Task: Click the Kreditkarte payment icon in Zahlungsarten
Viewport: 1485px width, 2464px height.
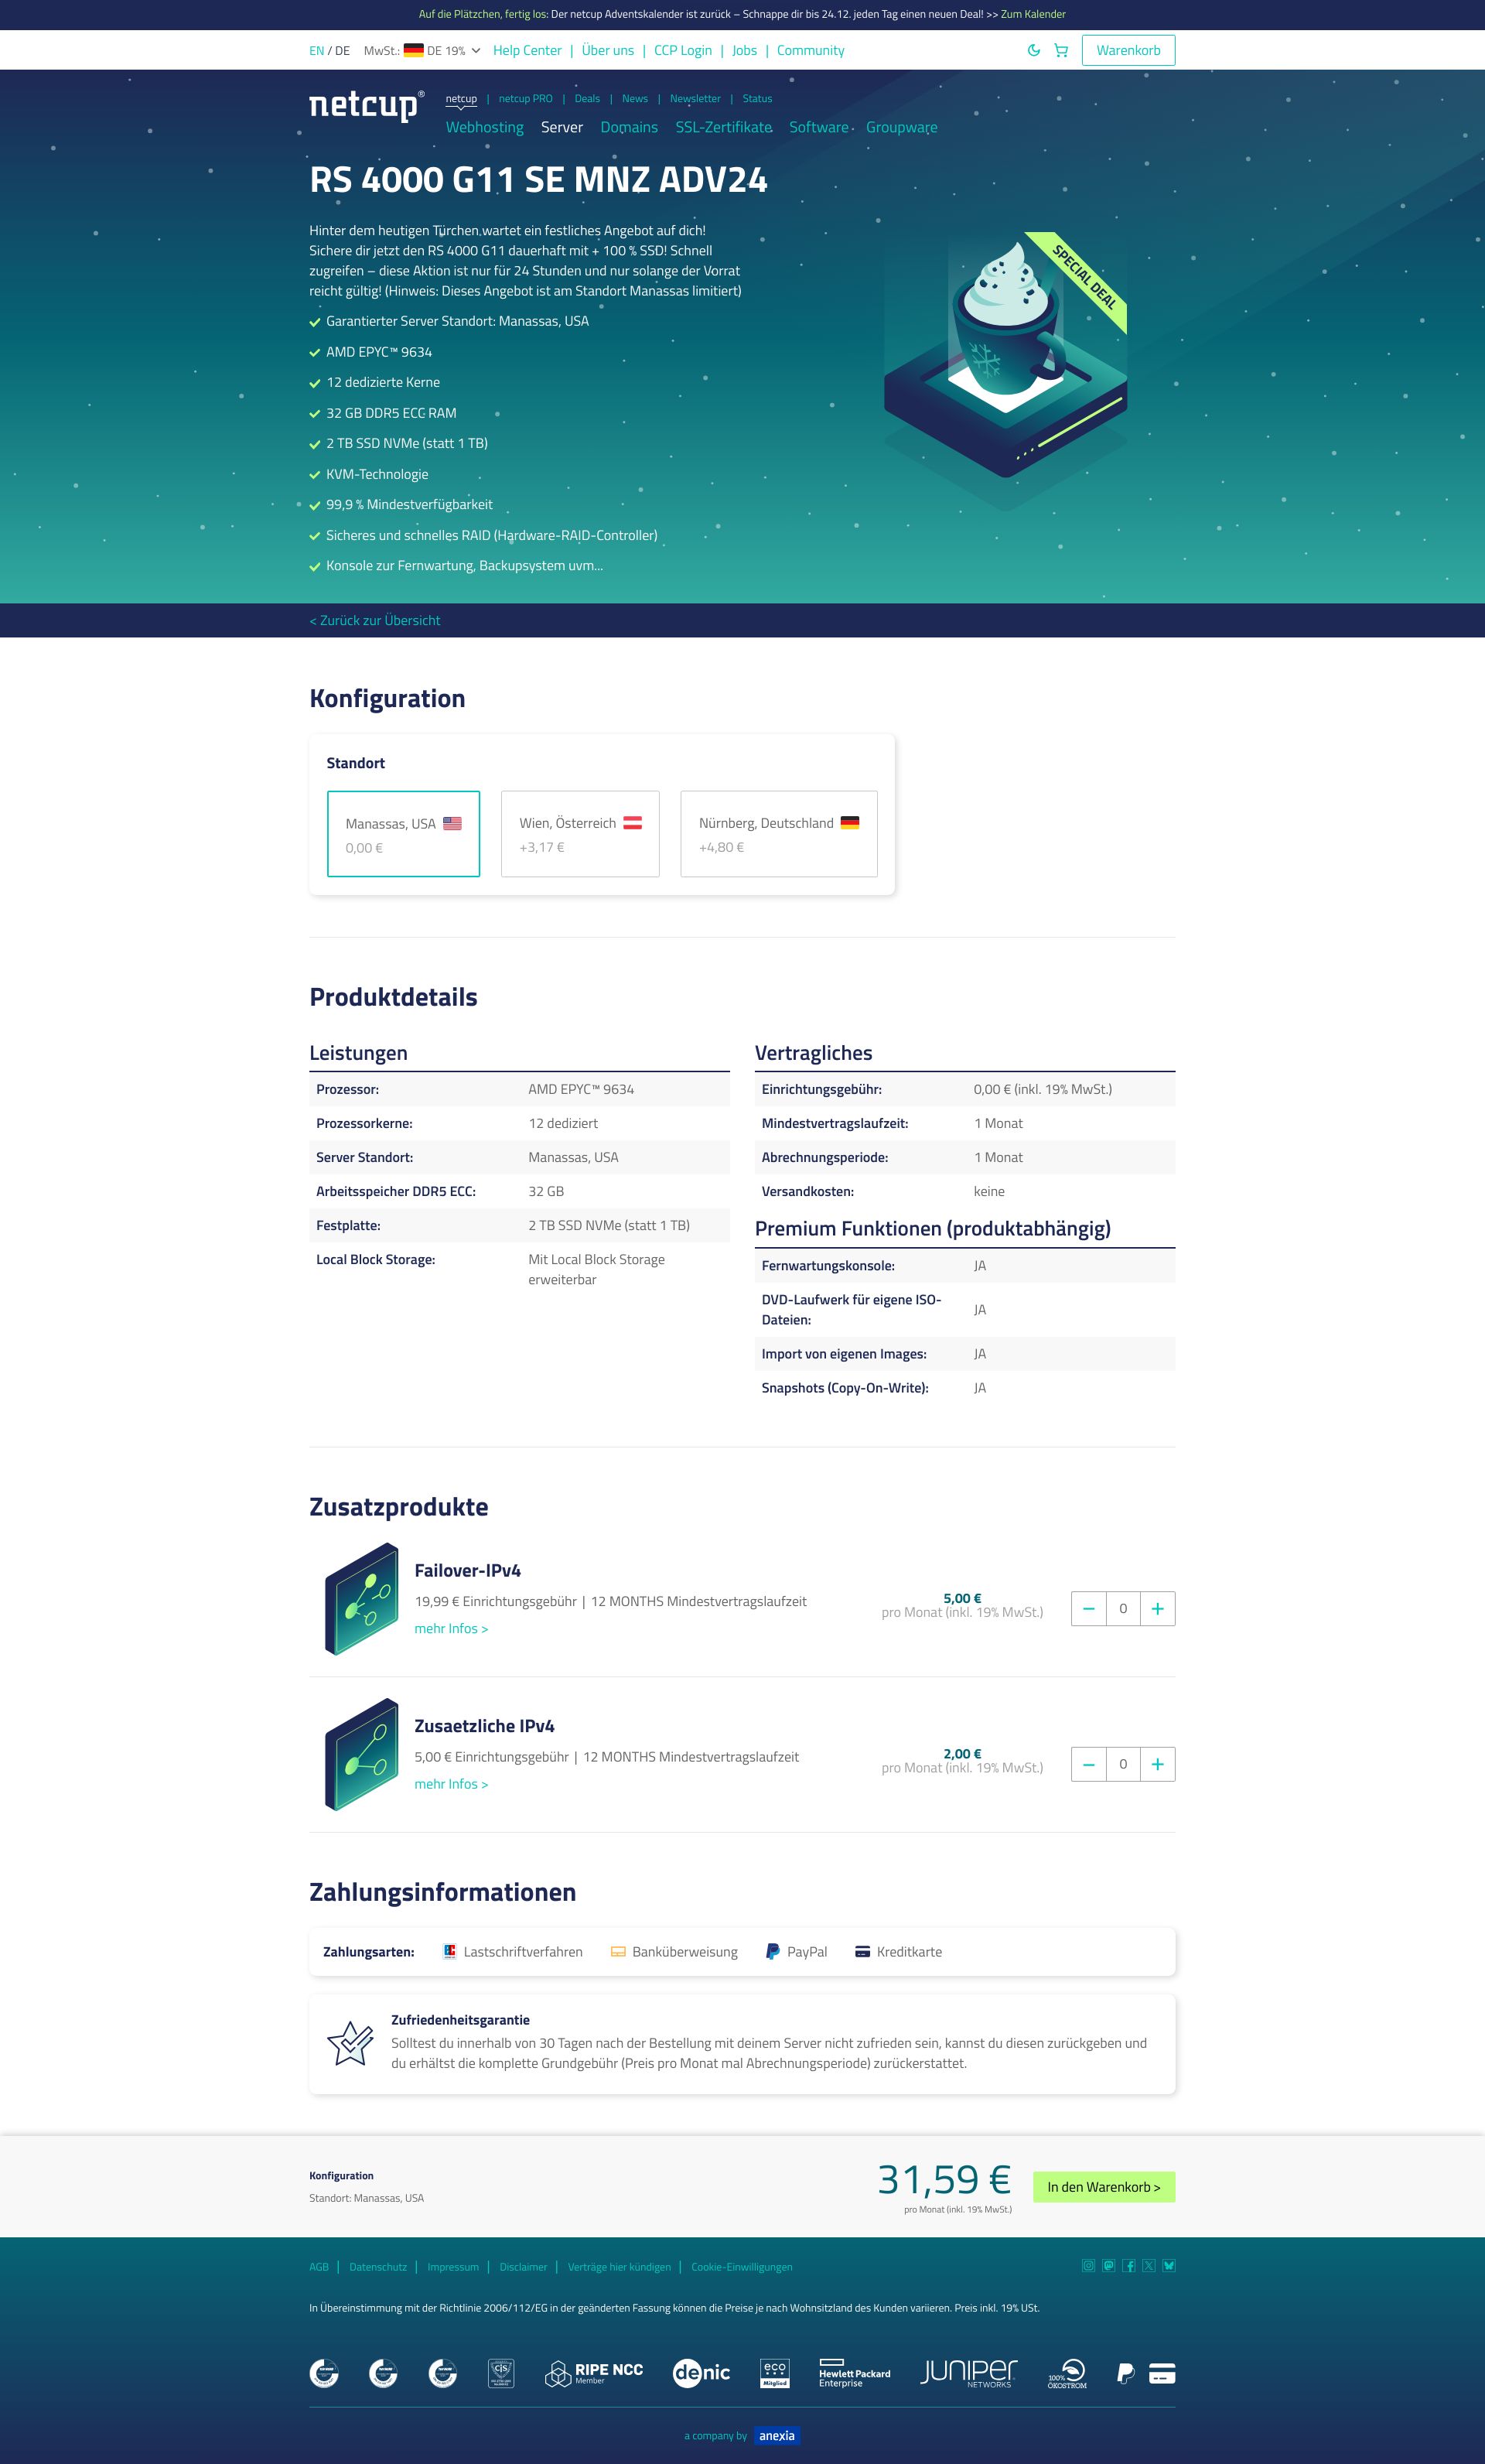Action: tap(862, 1951)
